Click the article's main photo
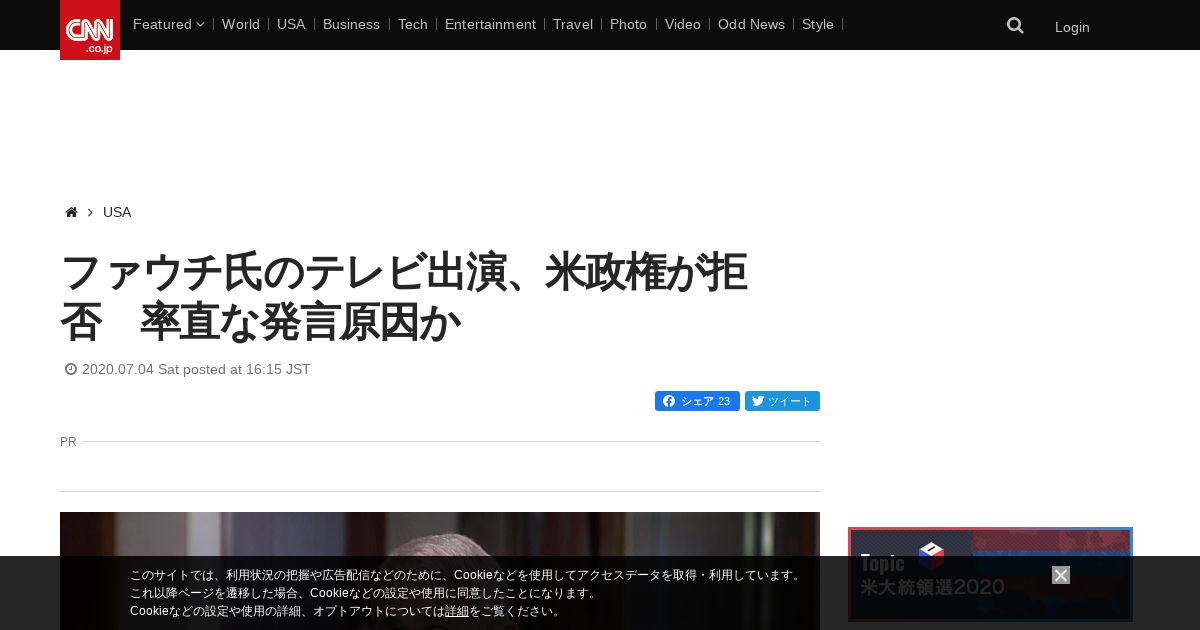This screenshot has width=1200, height=630. tap(440, 571)
